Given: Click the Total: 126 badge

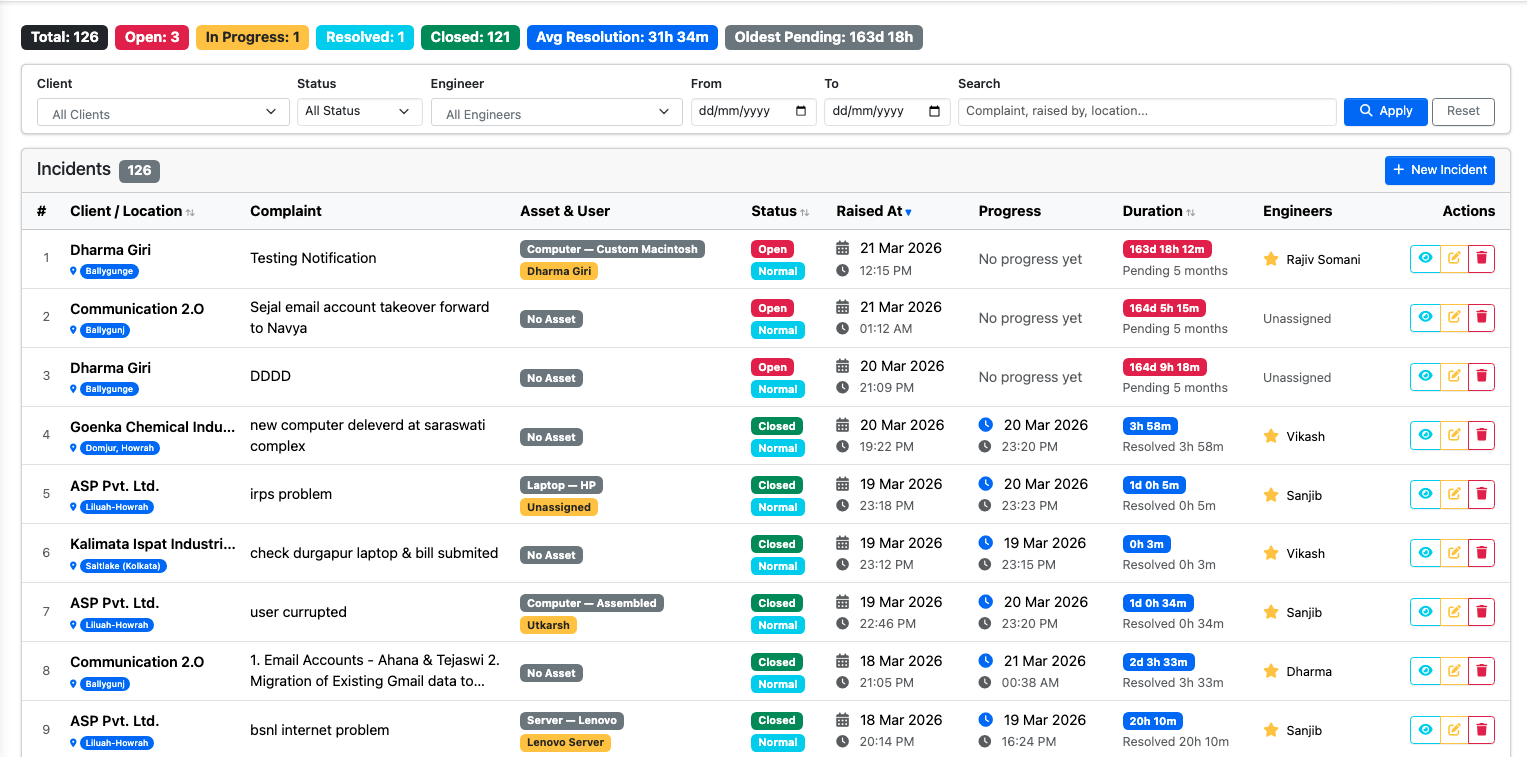Looking at the screenshot, I should point(65,37).
